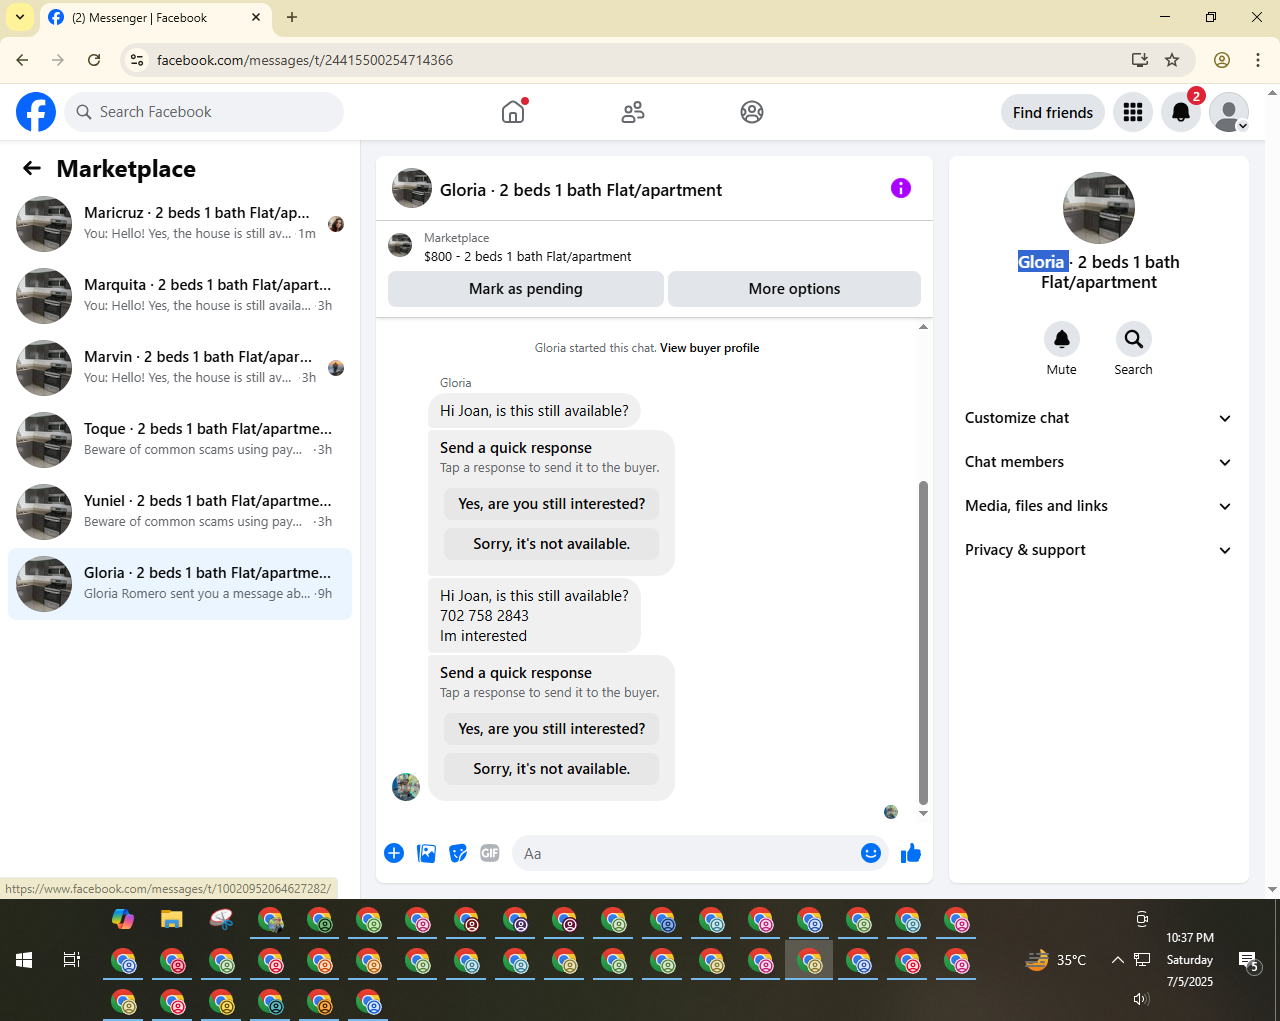1280x1021 pixels.
Task: Select the Gloria conversation
Action: (180, 584)
